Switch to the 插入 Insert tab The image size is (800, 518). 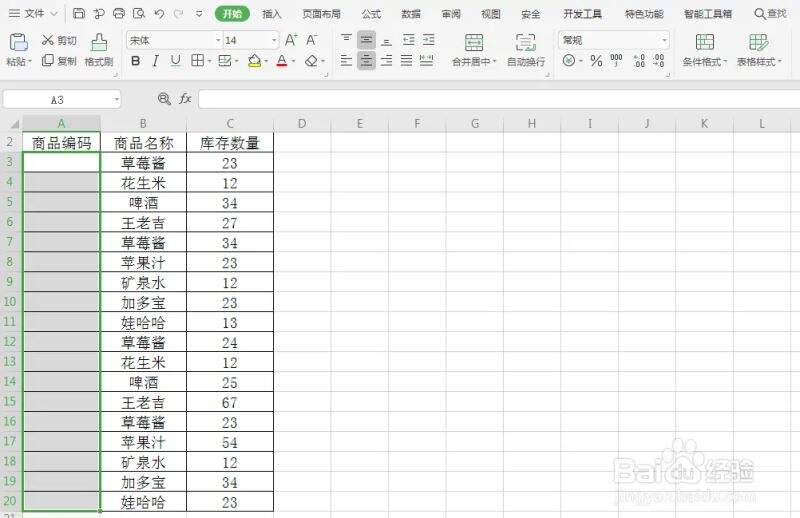click(272, 14)
